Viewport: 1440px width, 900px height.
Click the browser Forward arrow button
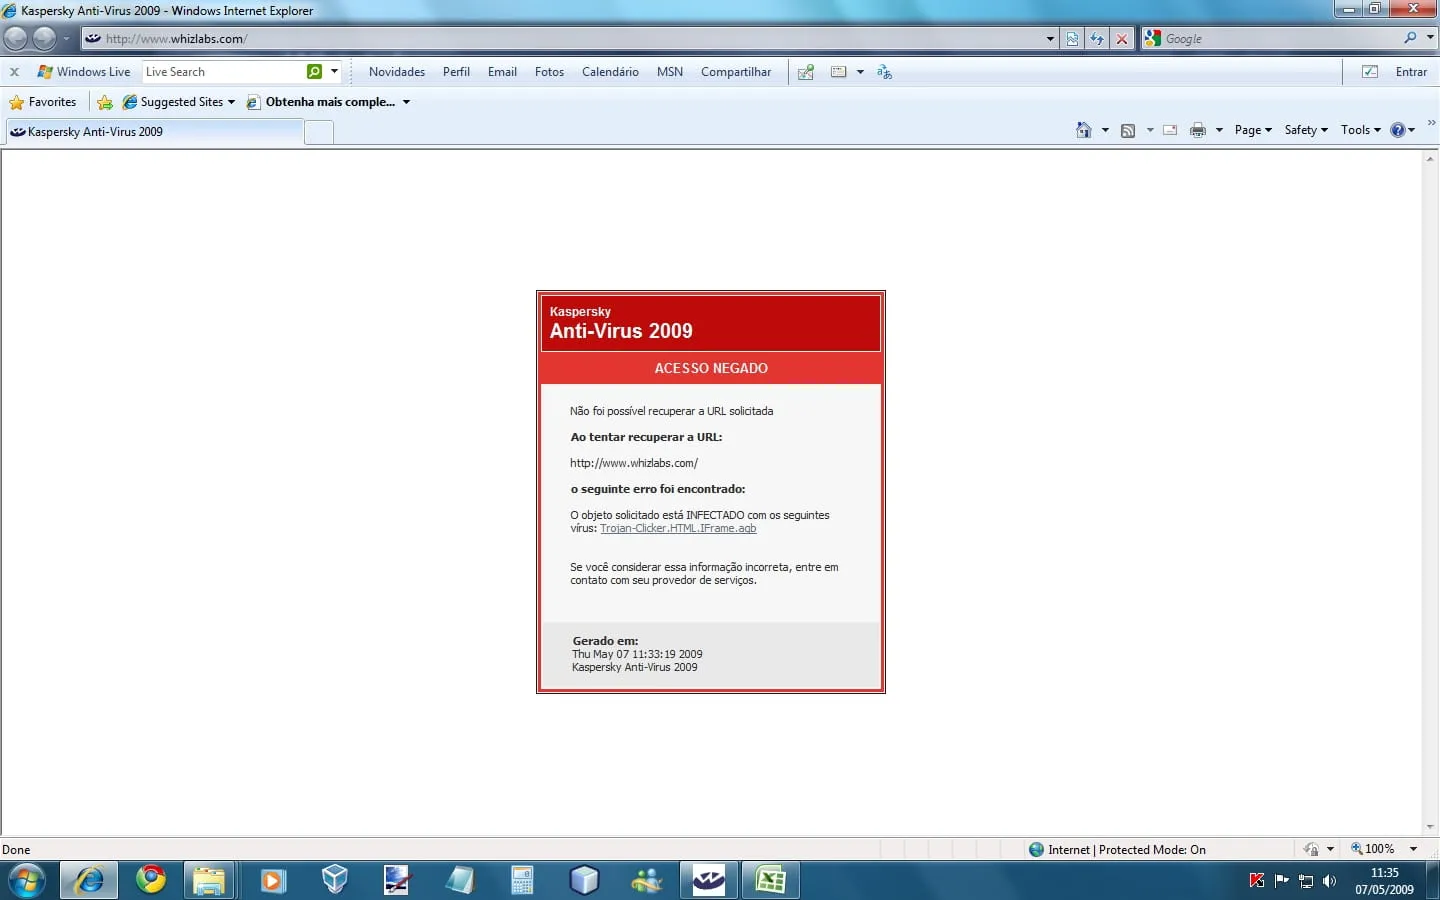45,39
